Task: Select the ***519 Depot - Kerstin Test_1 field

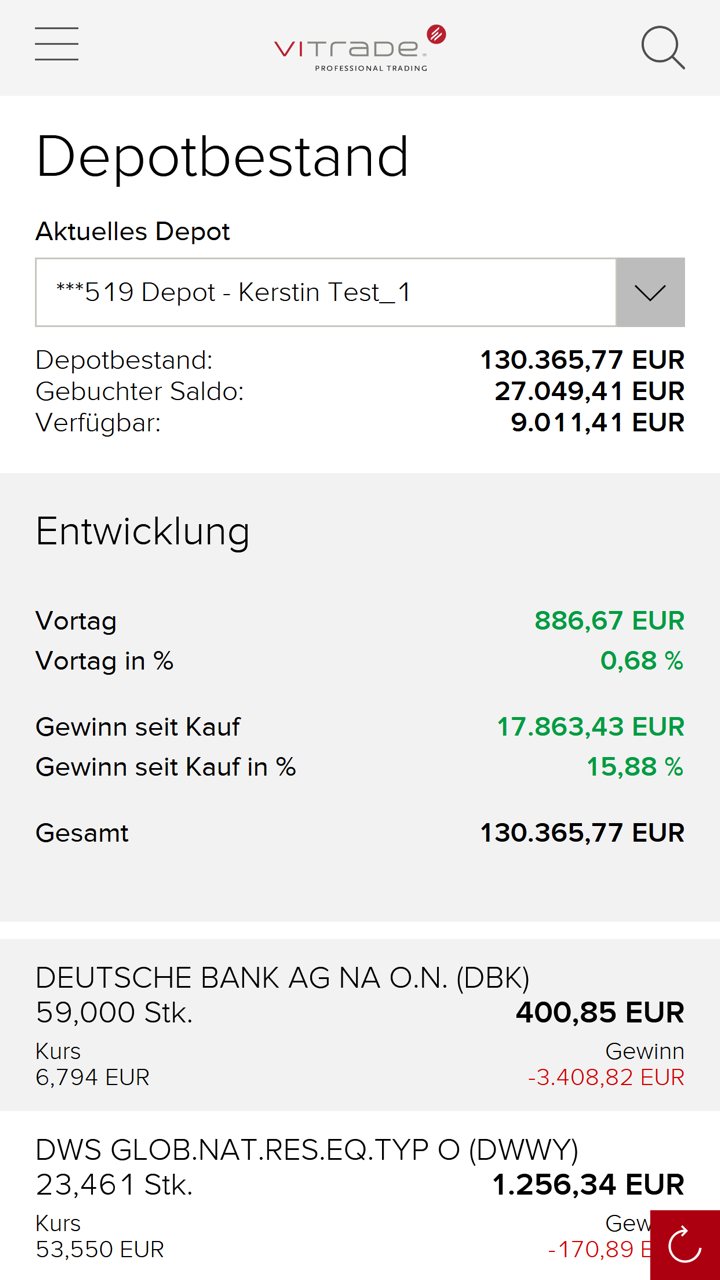Action: 325,292
